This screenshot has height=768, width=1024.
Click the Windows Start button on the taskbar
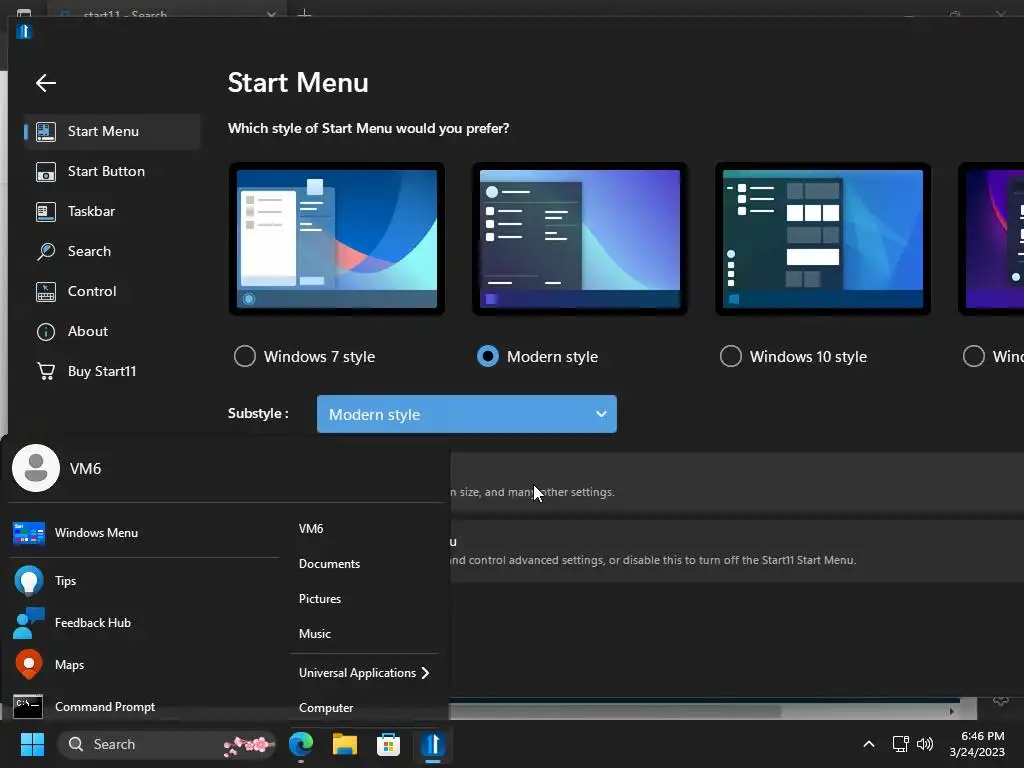pos(32,744)
